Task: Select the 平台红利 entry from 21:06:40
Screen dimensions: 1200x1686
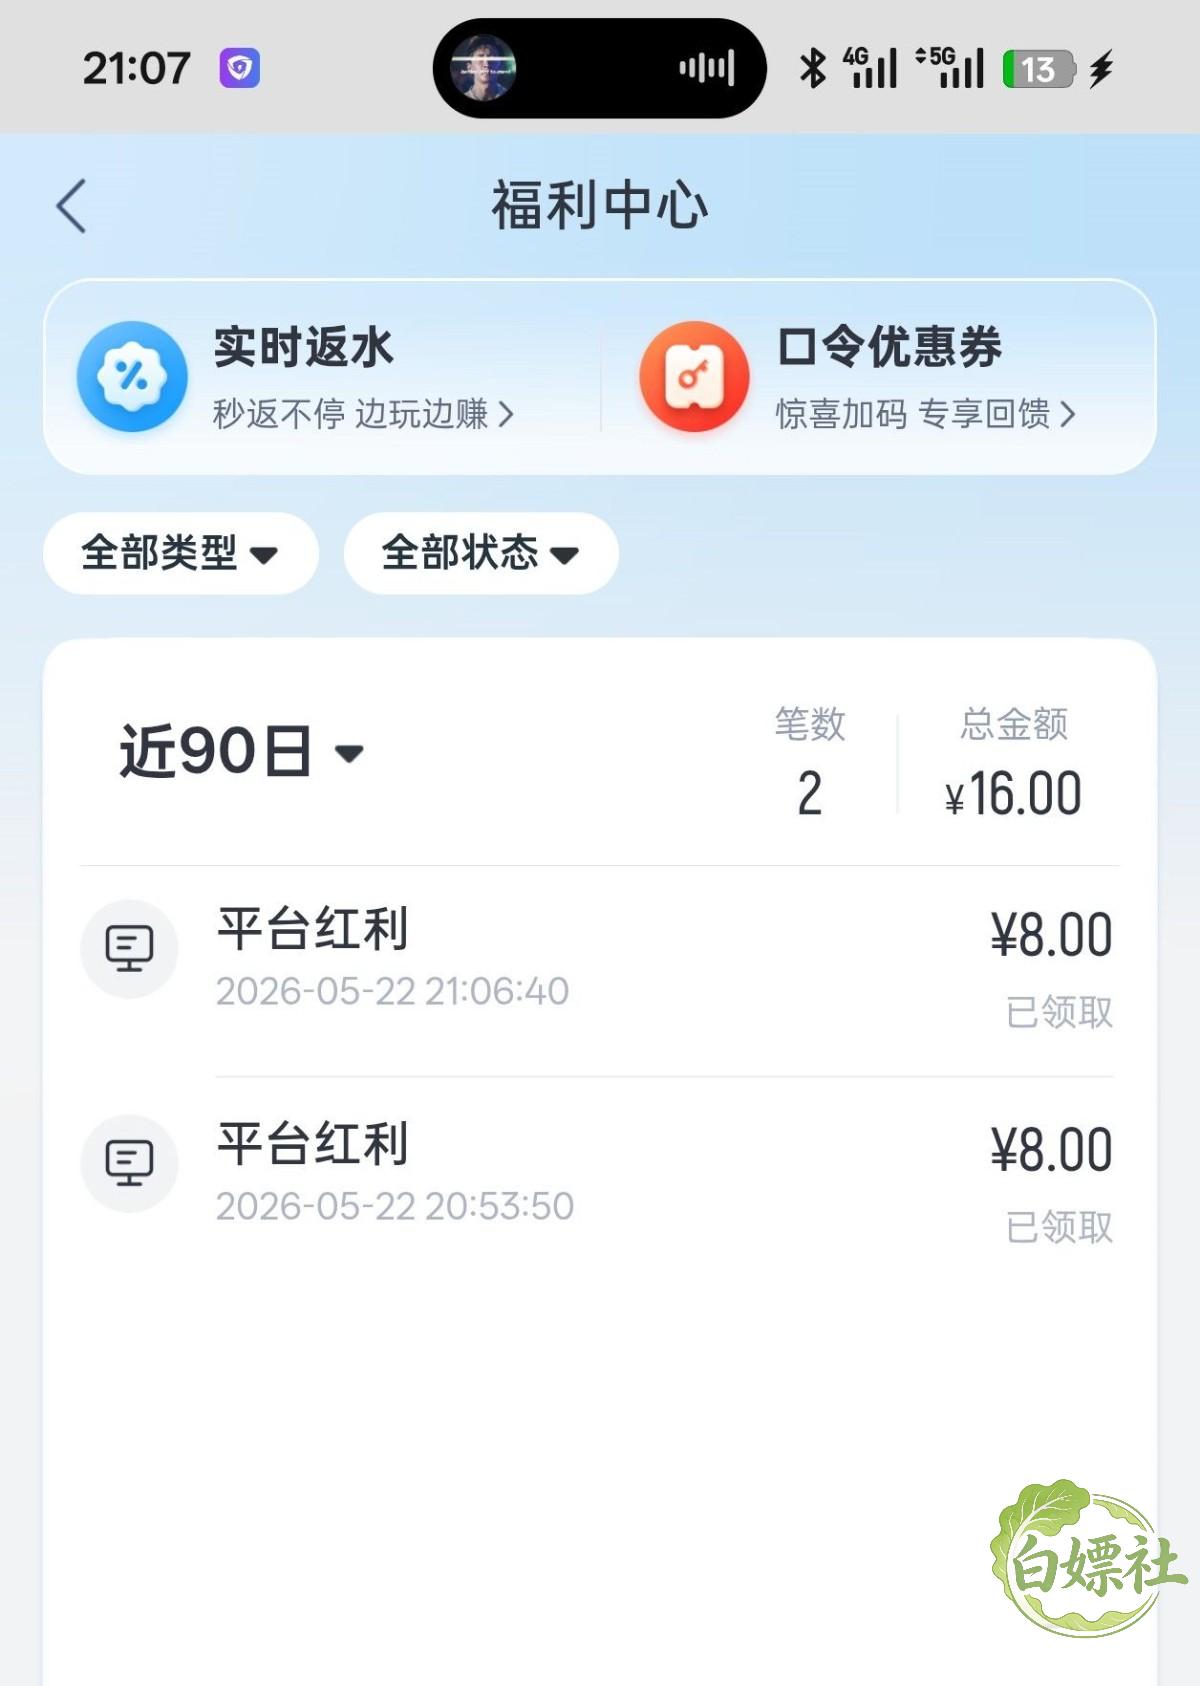Action: tap(597, 970)
